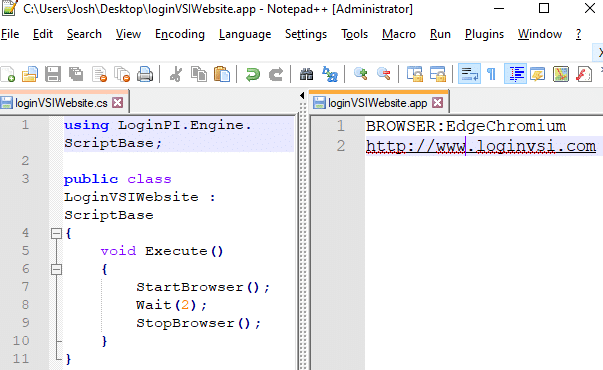Paste clipboard with the Paste icon
This screenshot has height=370, width=603.
tap(222, 74)
